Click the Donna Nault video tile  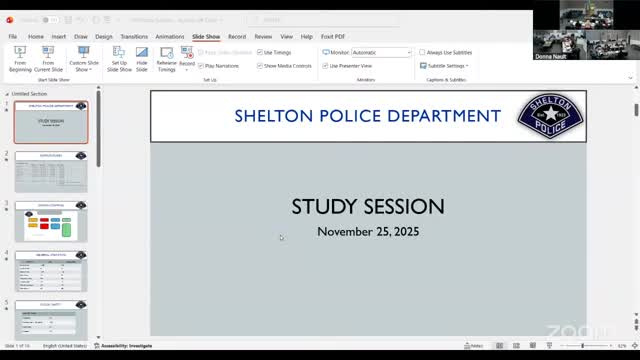(x=560, y=45)
